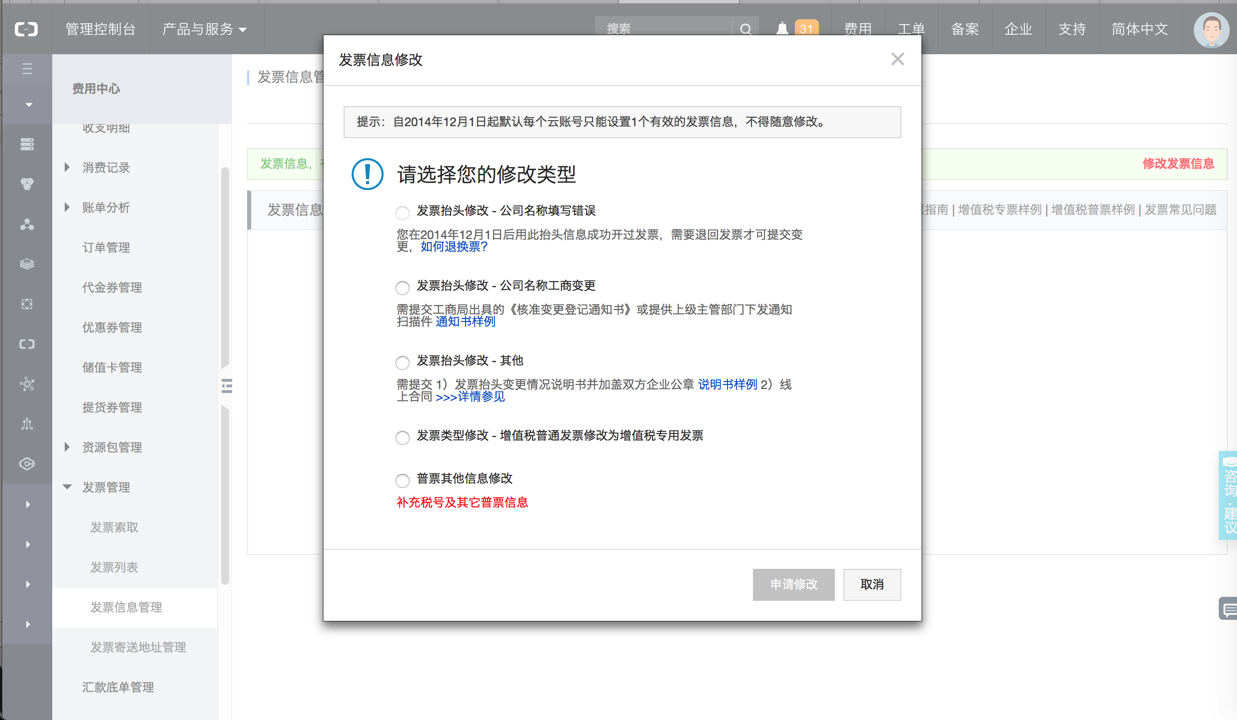Open the 增值税专票样例 link
This screenshot has width=1237, height=720.
click(1000, 210)
